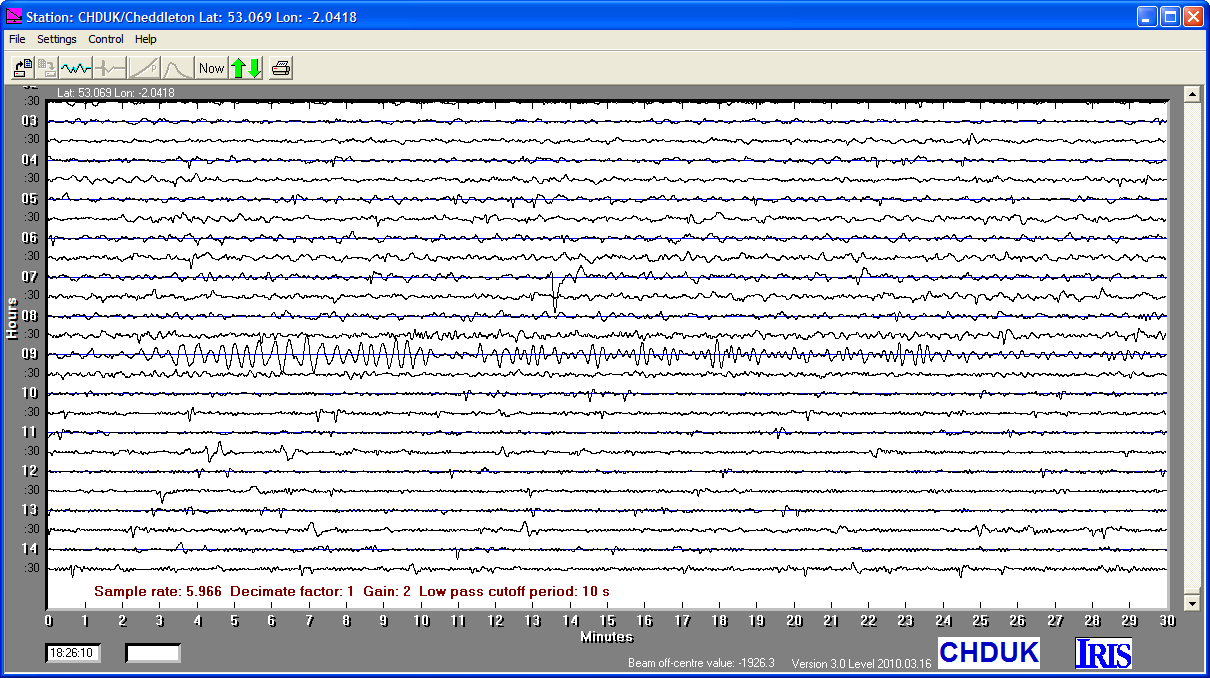The image size is (1210, 678).
Task: Click the Beam off-centre value text
Action: [x=701, y=663]
